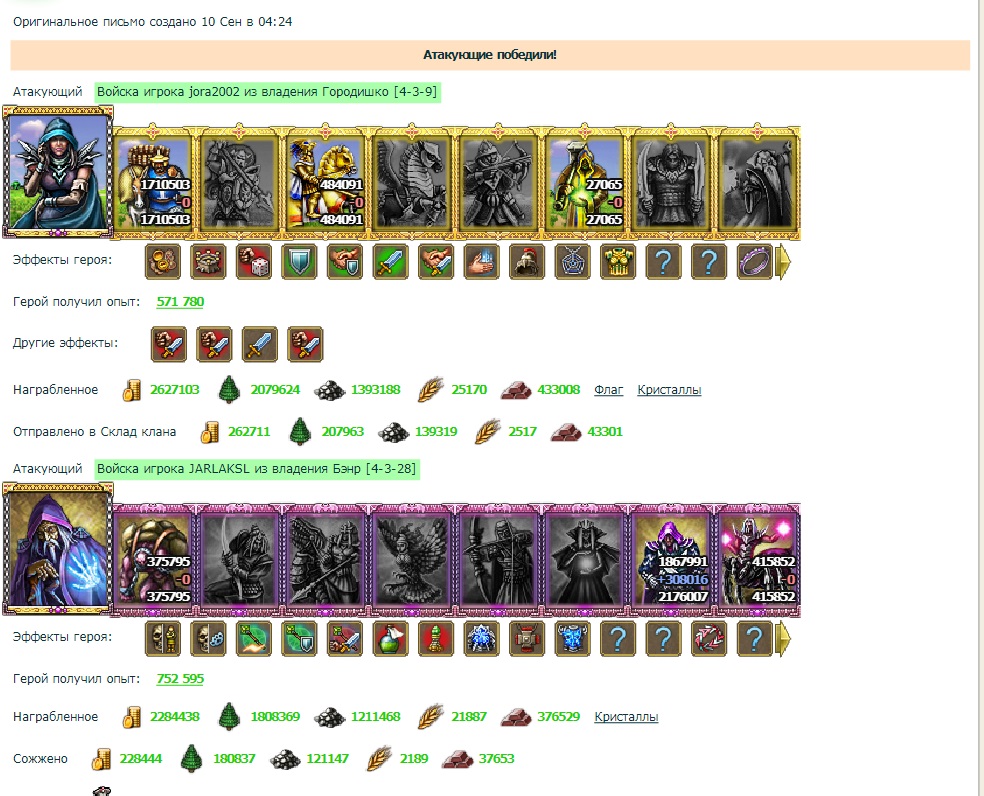Click the golden armor hero effect icon
Viewport: 984px width, 796px height.
(618, 261)
